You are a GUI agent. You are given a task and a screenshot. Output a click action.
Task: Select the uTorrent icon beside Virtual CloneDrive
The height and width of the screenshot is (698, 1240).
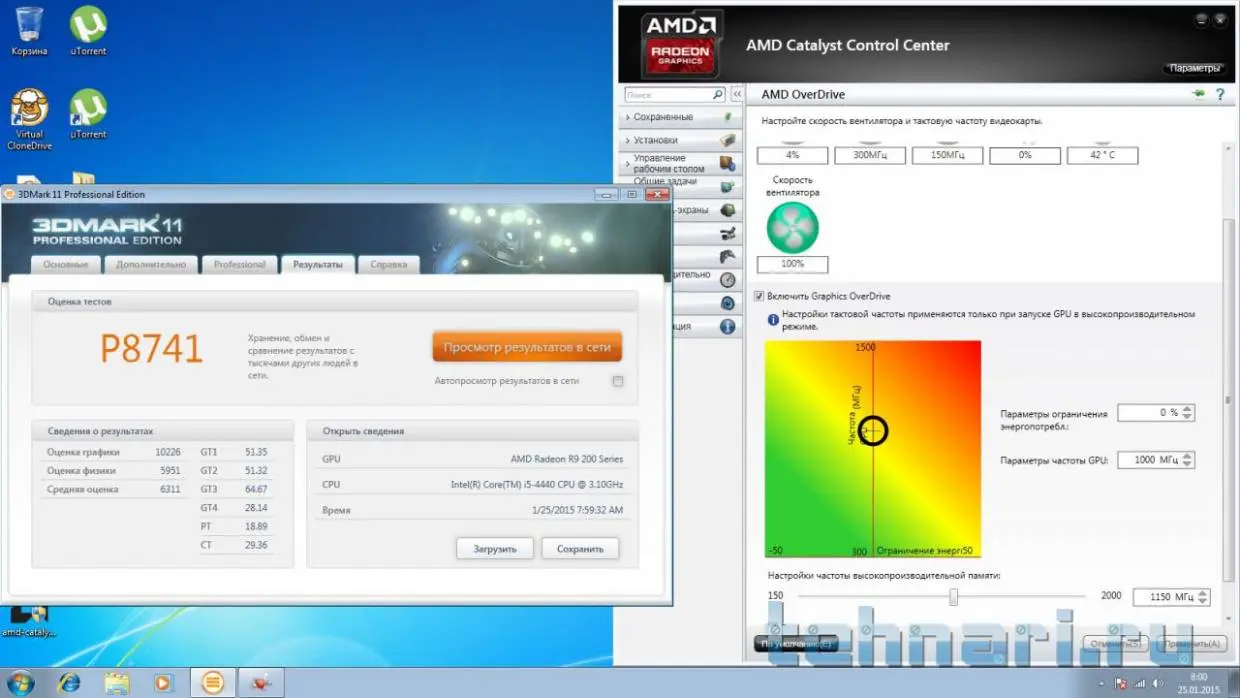(x=88, y=113)
